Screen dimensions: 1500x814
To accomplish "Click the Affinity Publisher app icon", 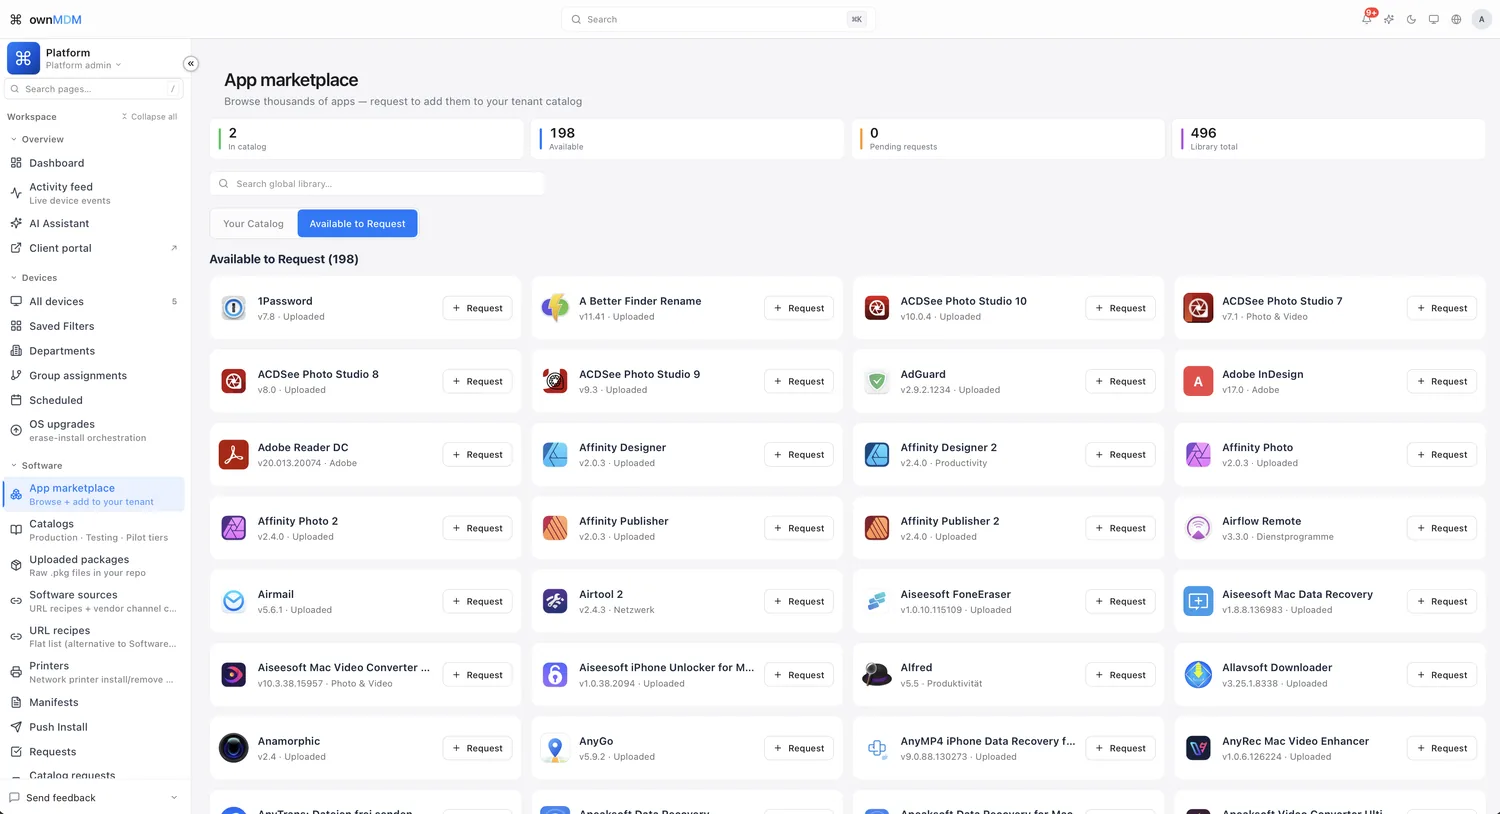I will [x=555, y=528].
